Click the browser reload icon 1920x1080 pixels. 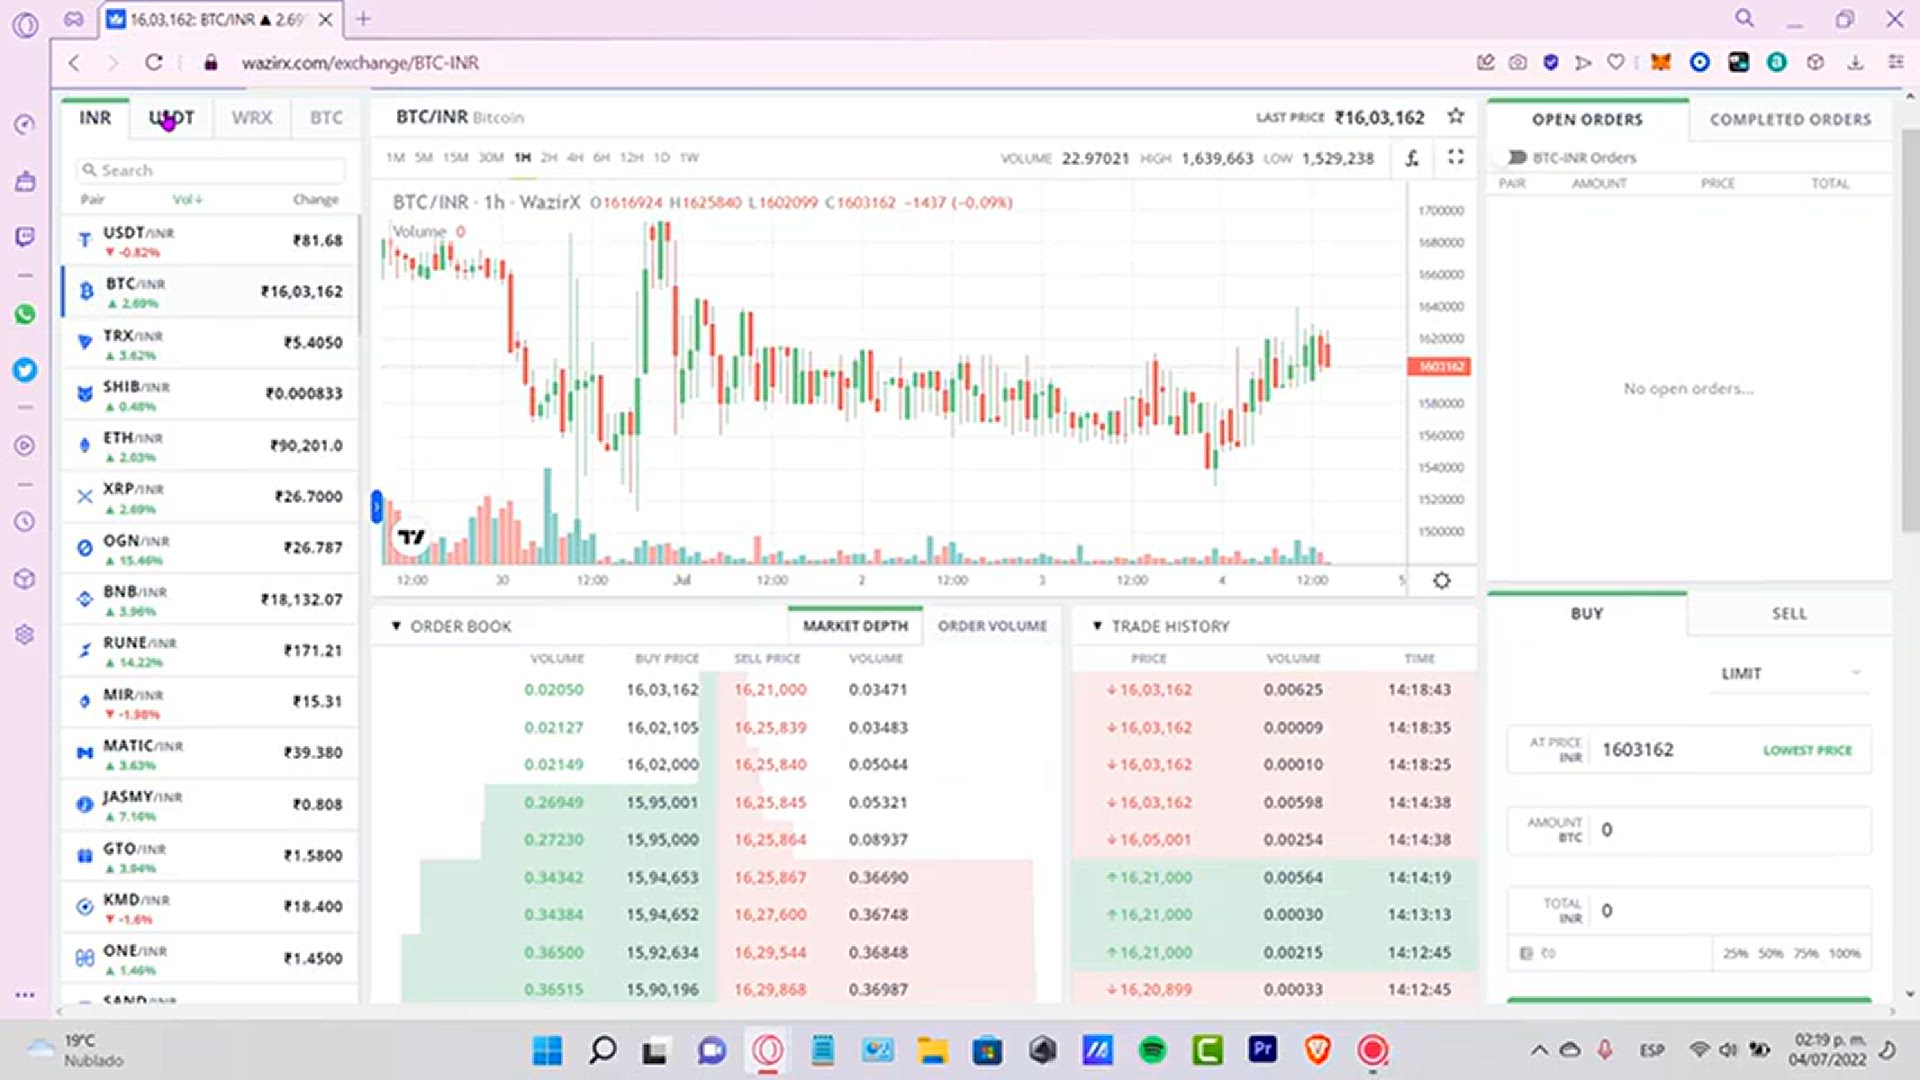tap(153, 62)
